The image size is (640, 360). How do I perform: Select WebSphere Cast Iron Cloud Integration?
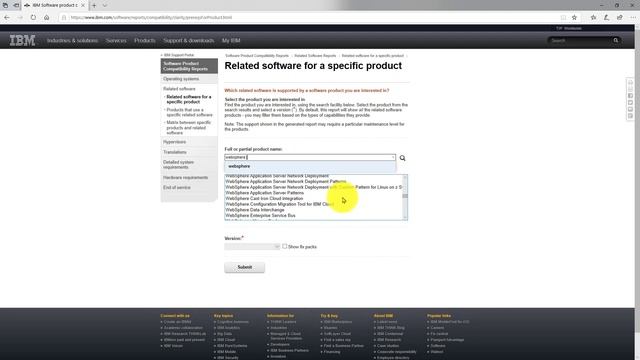(264, 198)
